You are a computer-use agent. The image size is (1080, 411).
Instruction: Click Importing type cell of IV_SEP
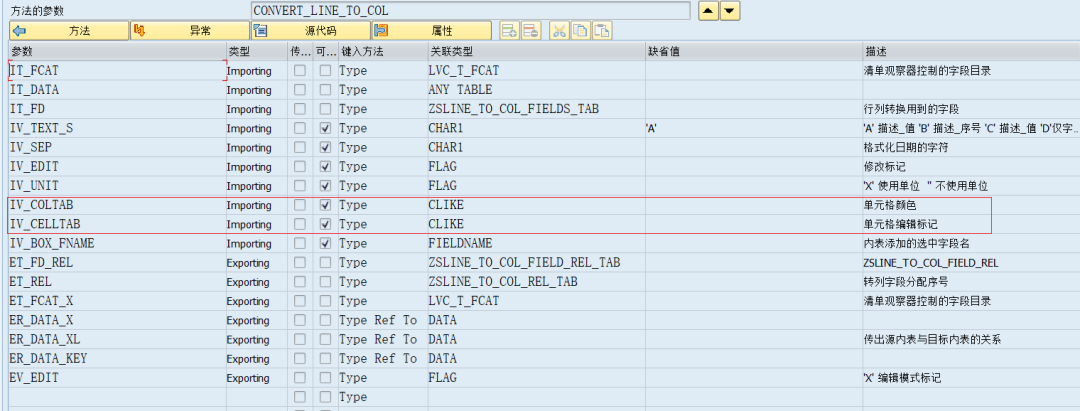point(257,148)
